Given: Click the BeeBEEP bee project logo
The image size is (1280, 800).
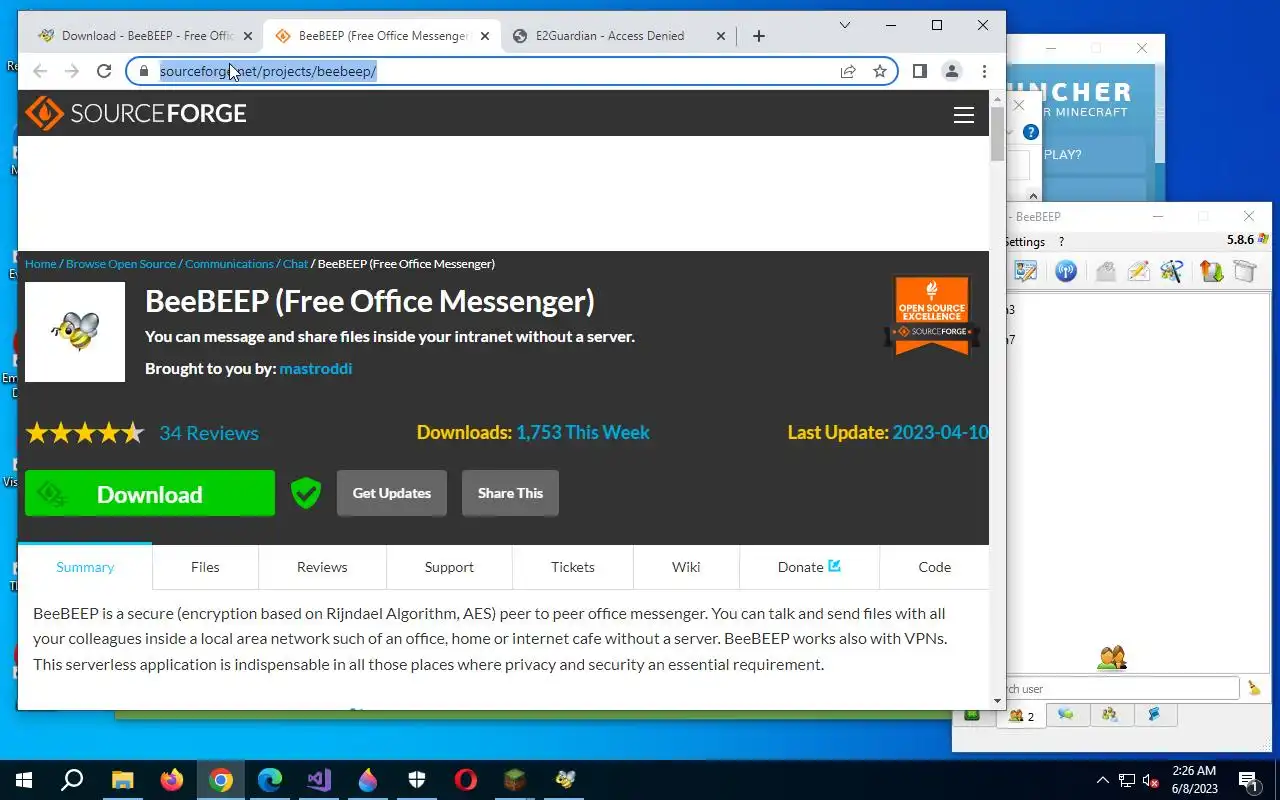Looking at the screenshot, I should coord(75,332).
